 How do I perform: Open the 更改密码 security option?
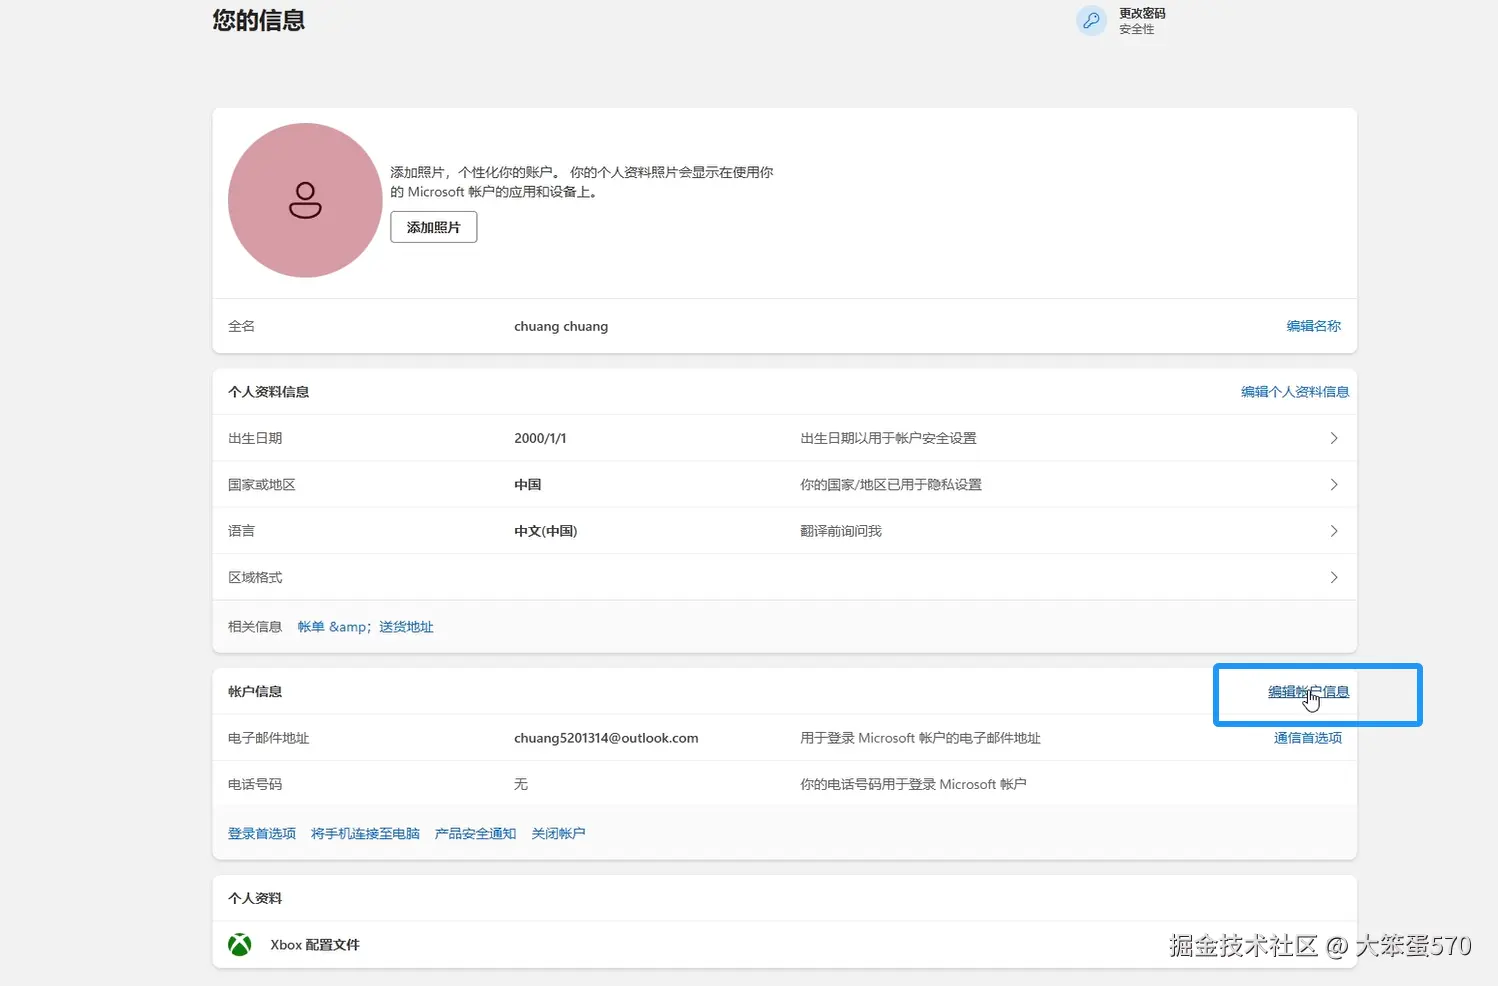[1142, 14]
